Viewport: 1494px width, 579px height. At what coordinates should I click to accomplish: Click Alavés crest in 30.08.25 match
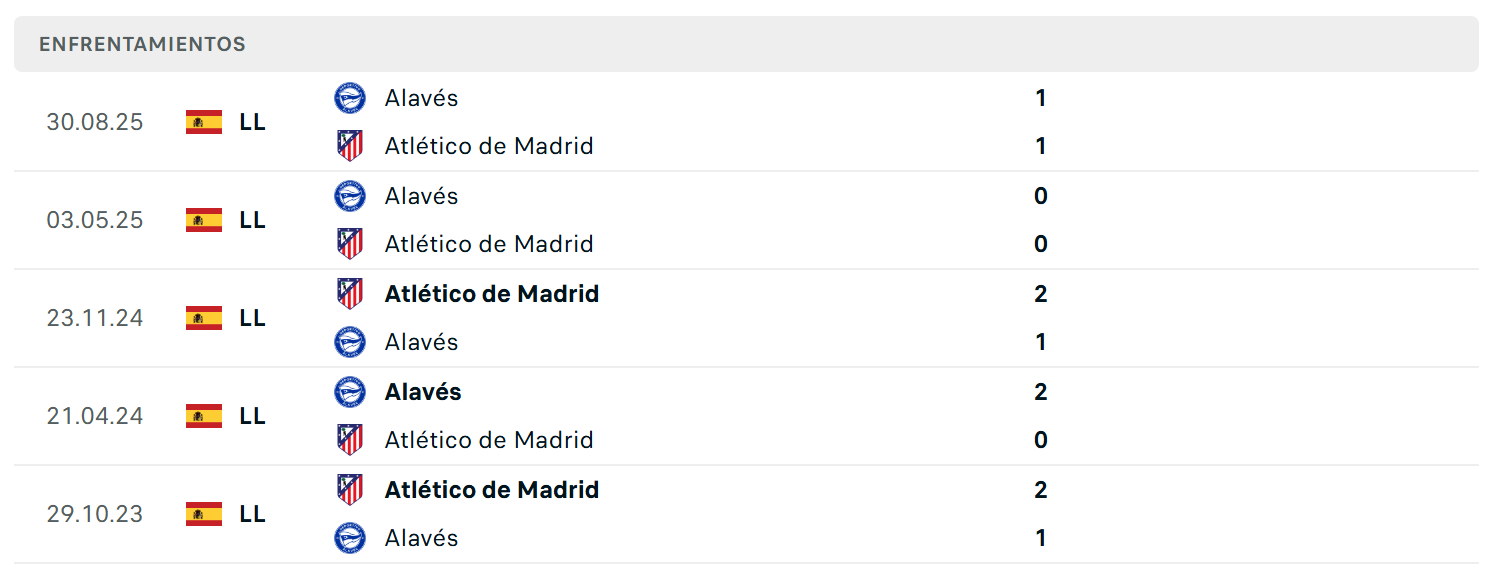click(350, 98)
